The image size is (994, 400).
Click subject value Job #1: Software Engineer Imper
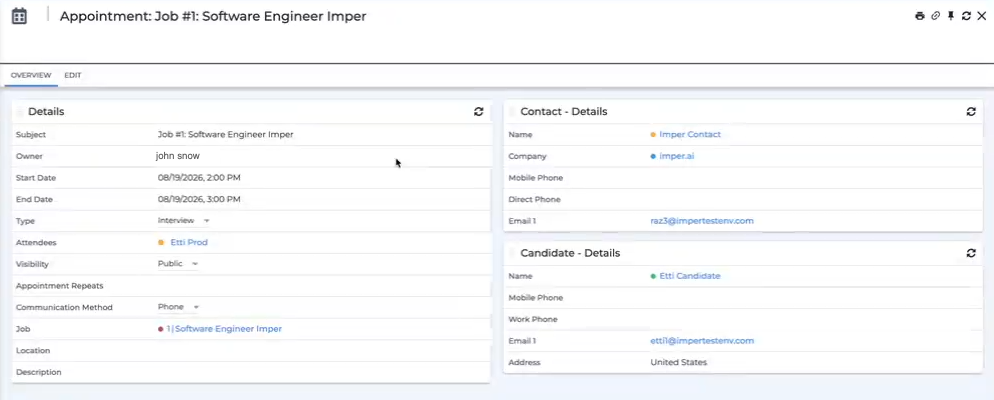[x=226, y=134]
